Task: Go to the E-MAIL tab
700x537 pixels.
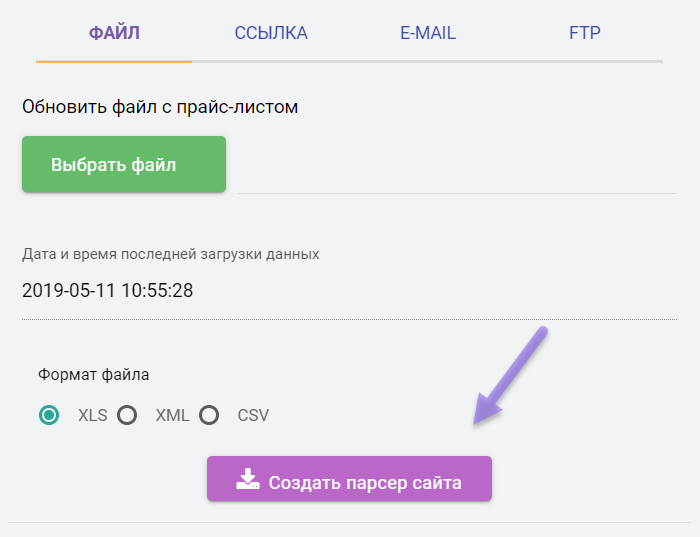Action: pyautogui.click(x=427, y=33)
